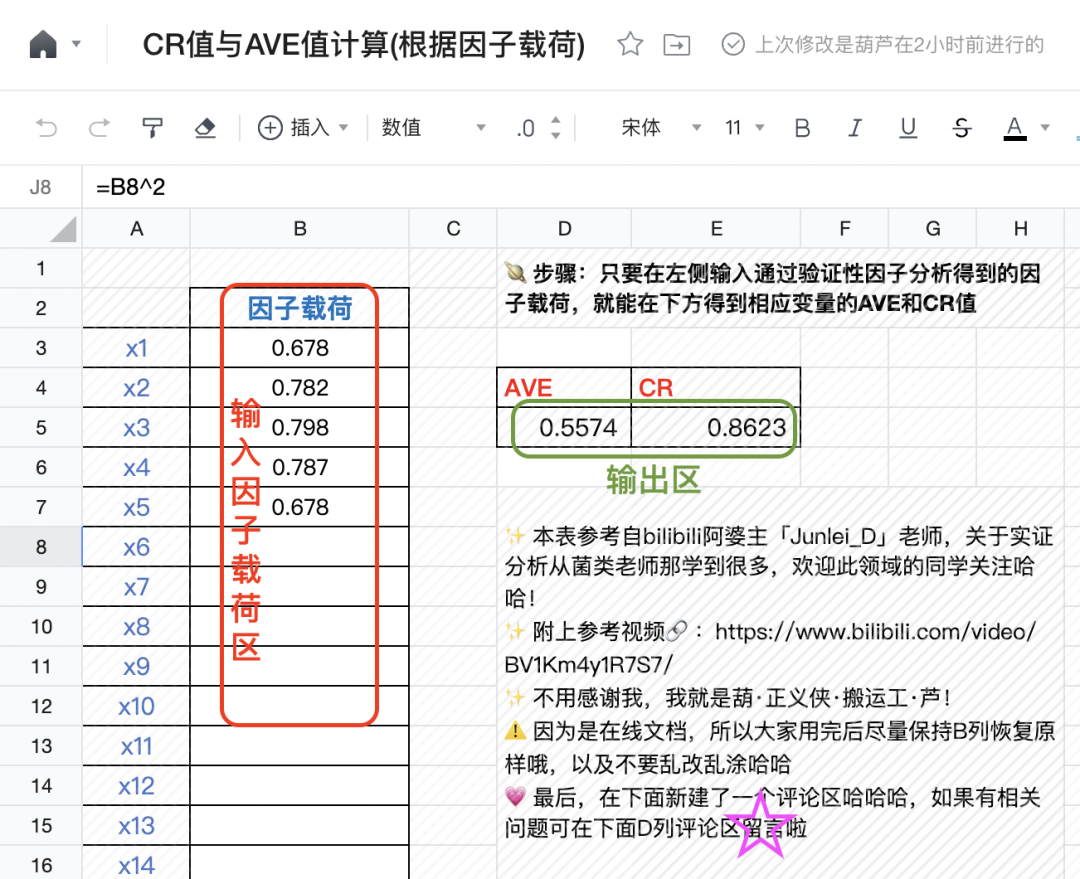This screenshot has height=879, width=1080.
Task: Open the 插入 dropdown menu
Action: pos(343,128)
